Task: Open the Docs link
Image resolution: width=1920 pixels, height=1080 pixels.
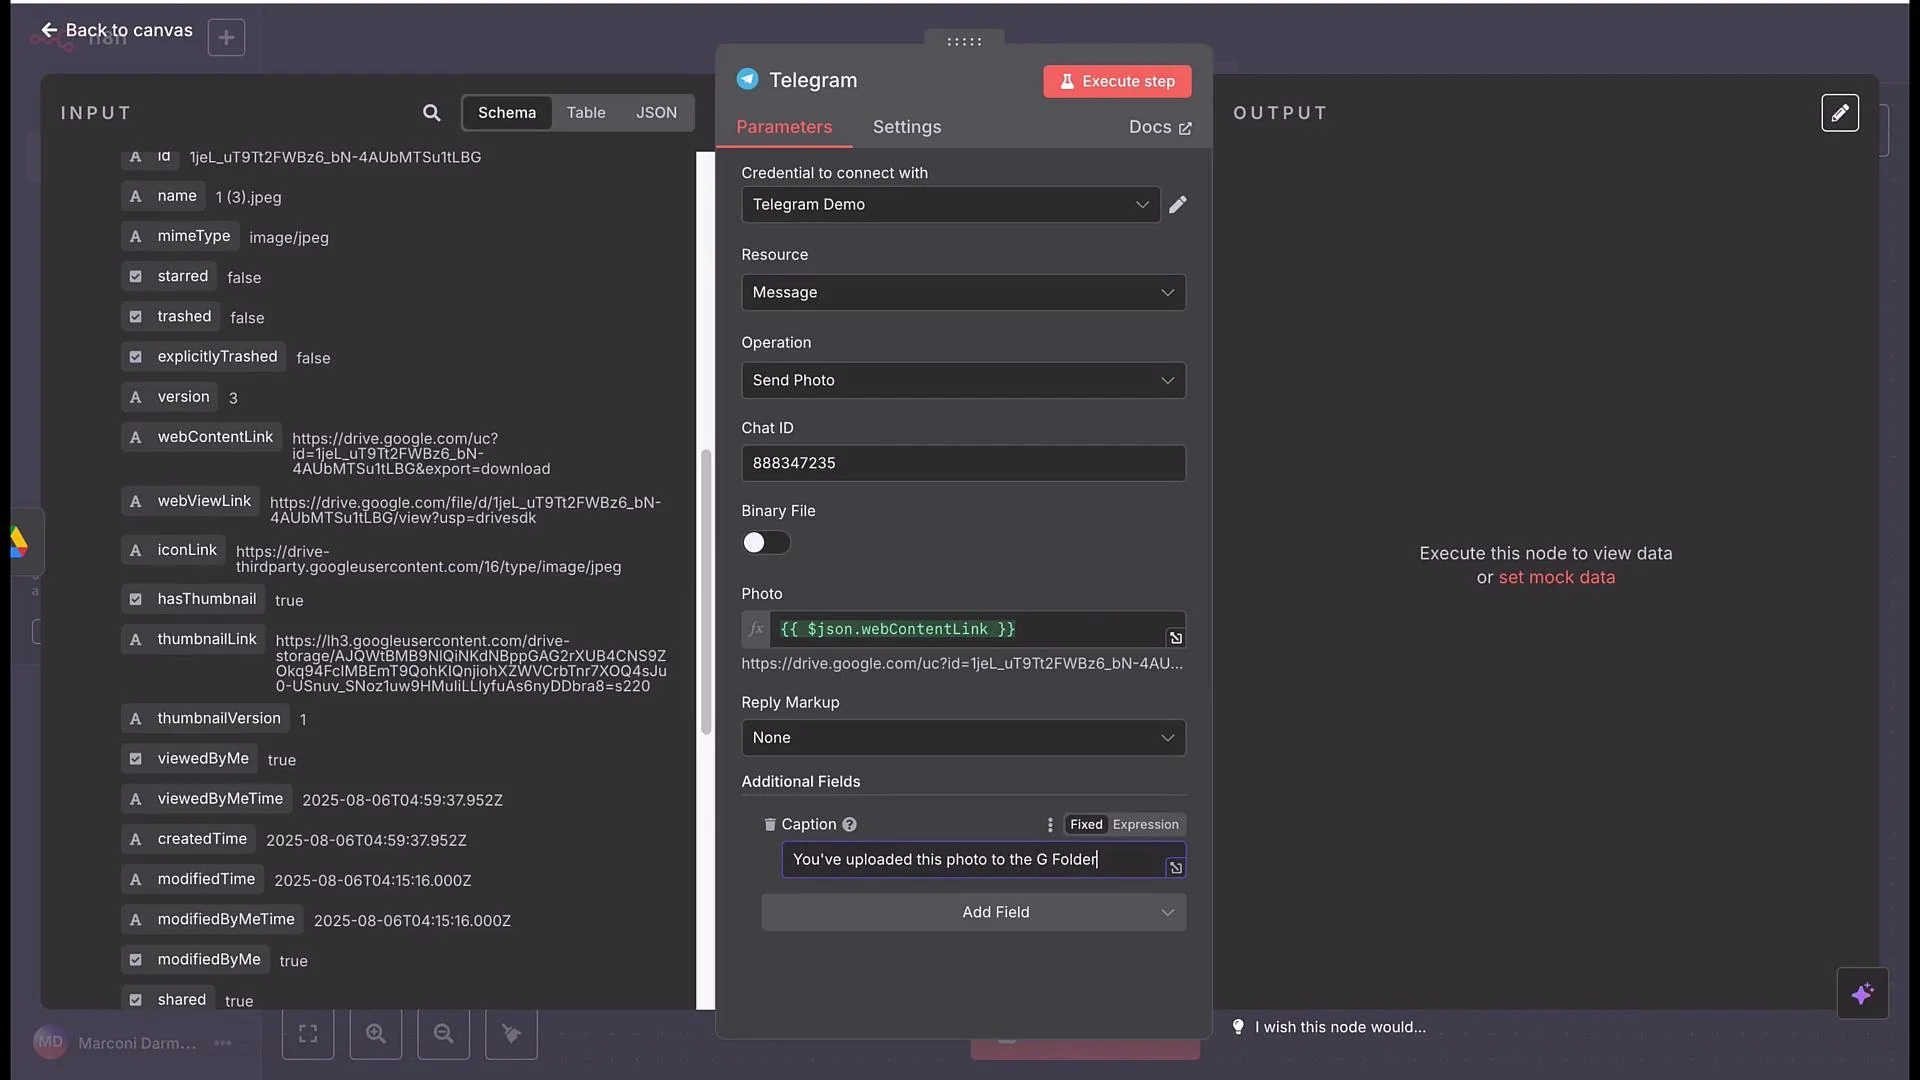Action: [x=1160, y=127]
